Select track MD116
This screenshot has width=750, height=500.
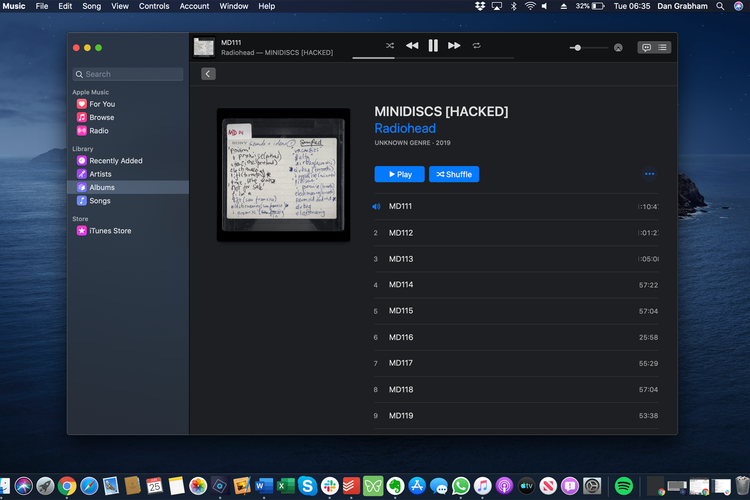[x=516, y=337]
